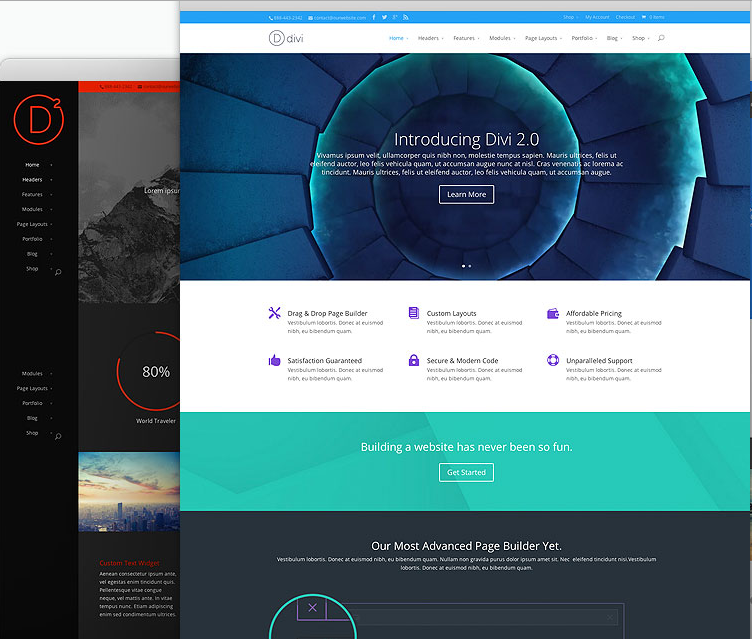Open the RSS feed icon in the top bar
Image resolution: width=752 pixels, height=640 pixels.
click(406, 17)
